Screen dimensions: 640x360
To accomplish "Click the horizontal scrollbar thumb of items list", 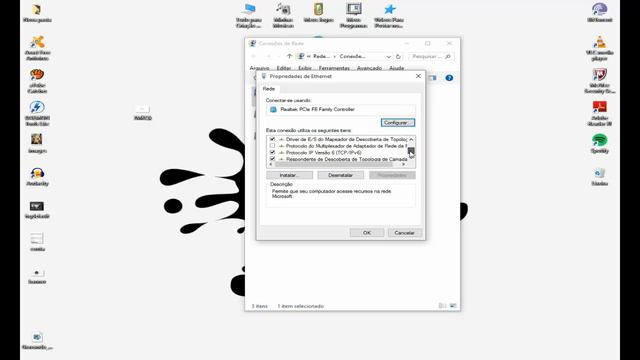I will point(334,164).
